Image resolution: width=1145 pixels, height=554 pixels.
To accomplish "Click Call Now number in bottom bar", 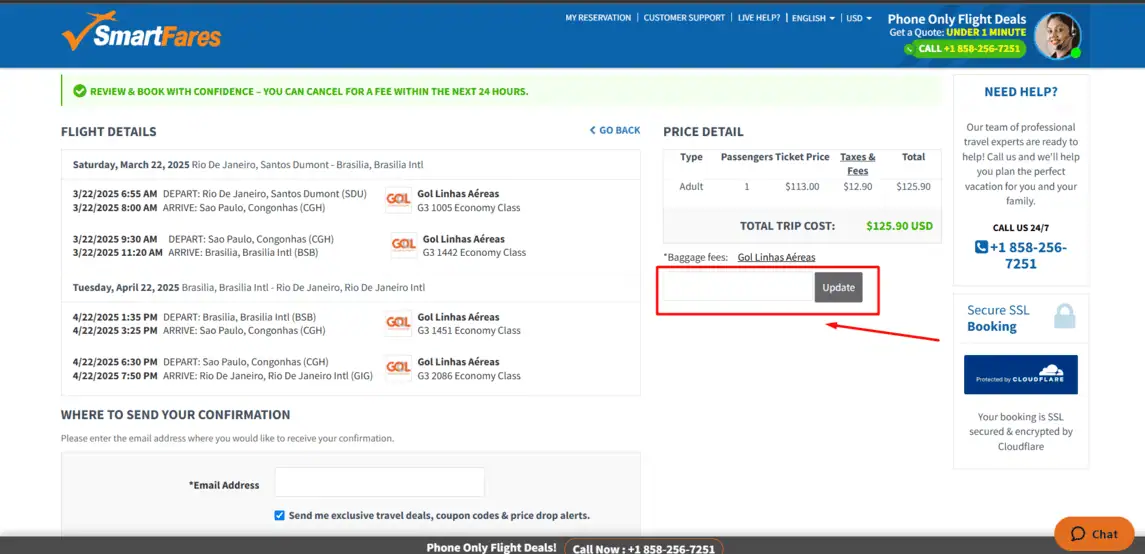I will tap(643, 548).
